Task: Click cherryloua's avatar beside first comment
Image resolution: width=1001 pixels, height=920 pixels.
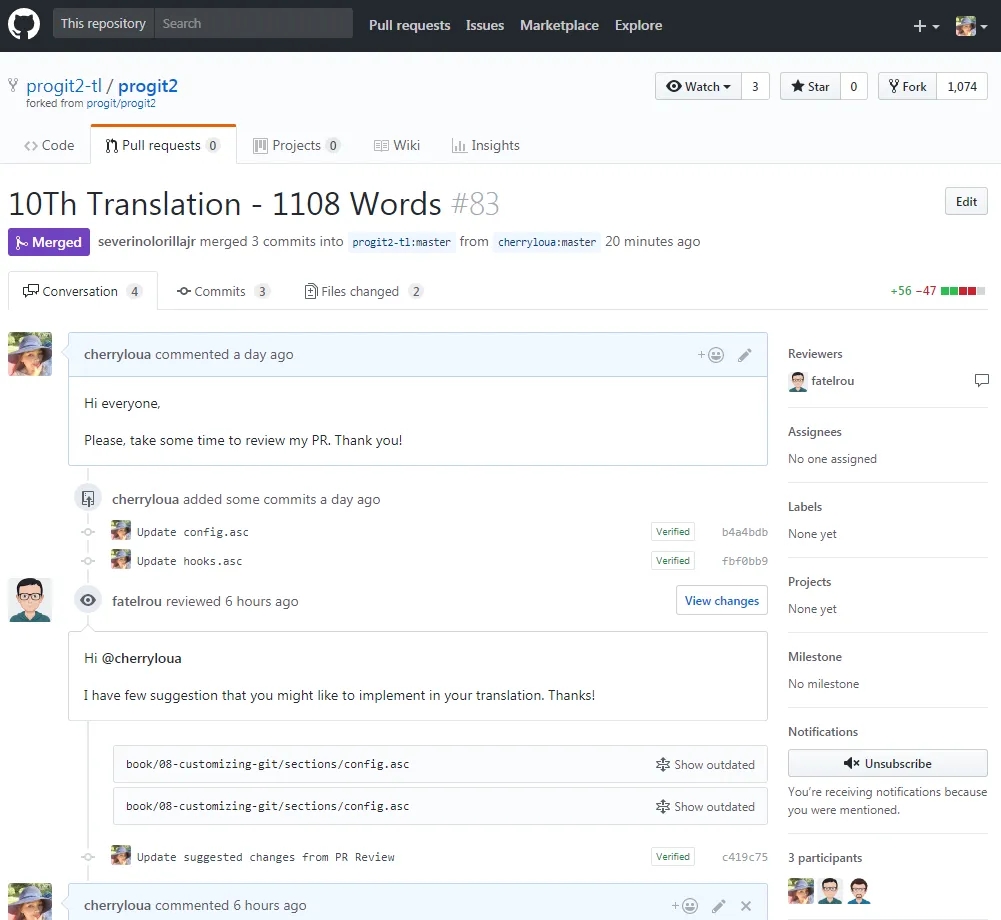Action: pyautogui.click(x=30, y=354)
